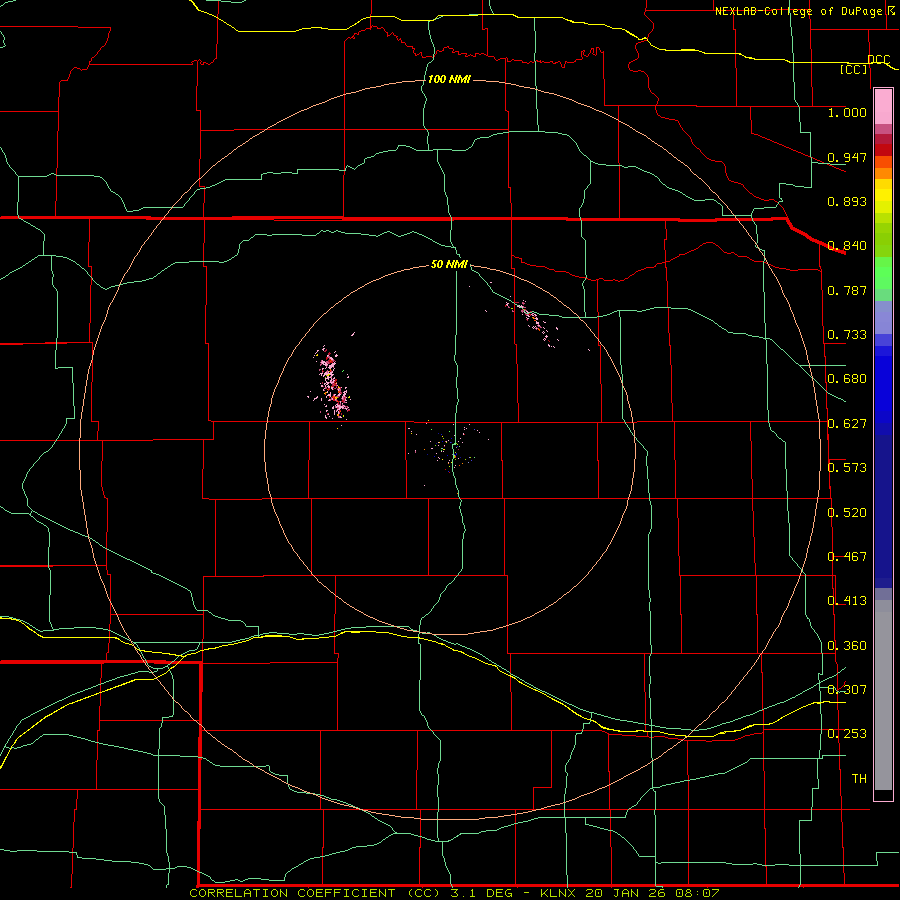Click the 0.893 scale label

(847, 201)
